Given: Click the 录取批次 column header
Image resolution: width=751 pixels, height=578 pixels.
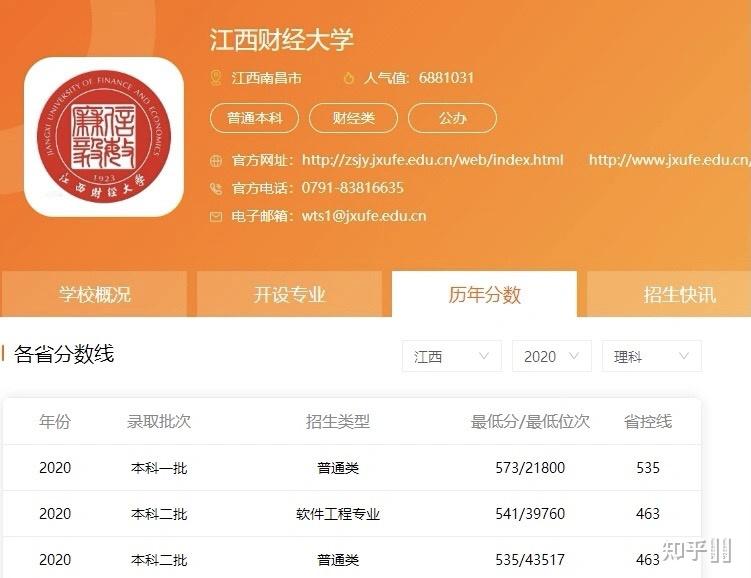Looking at the screenshot, I should pyautogui.click(x=159, y=421).
